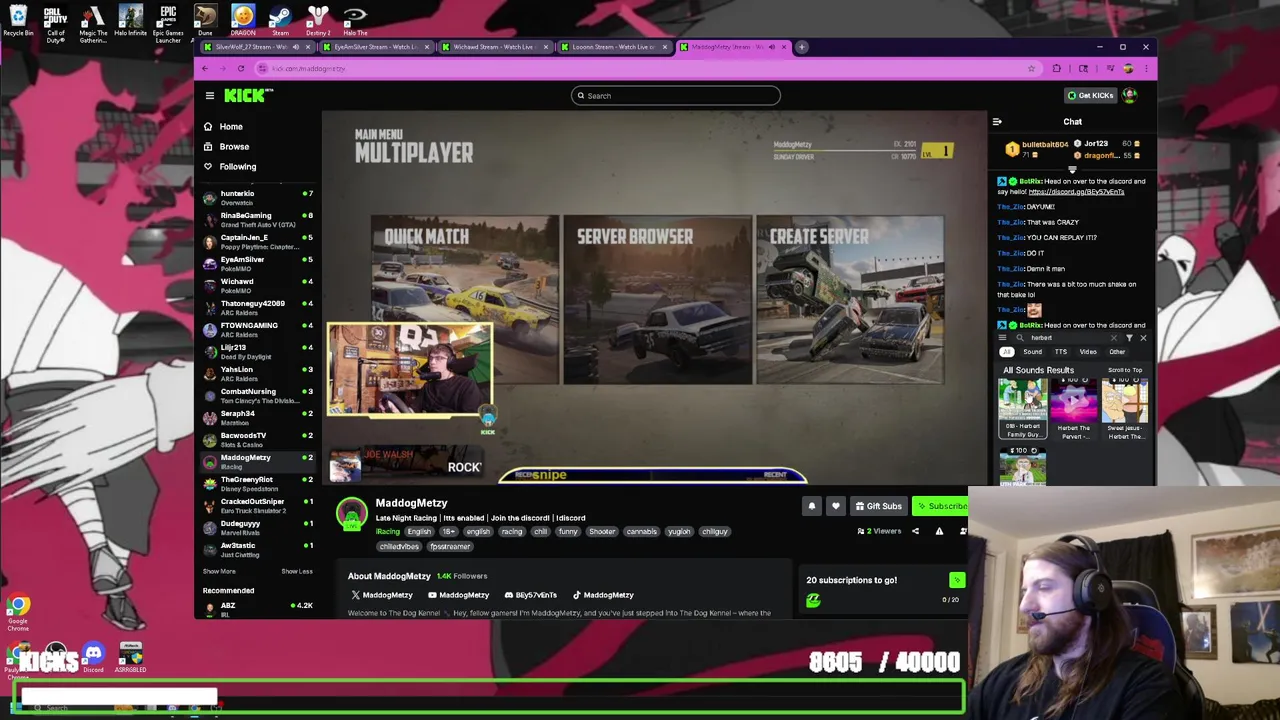1280x720 pixels.
Task: Click Scroll to Top in sounds
Action: point(1125,370)
